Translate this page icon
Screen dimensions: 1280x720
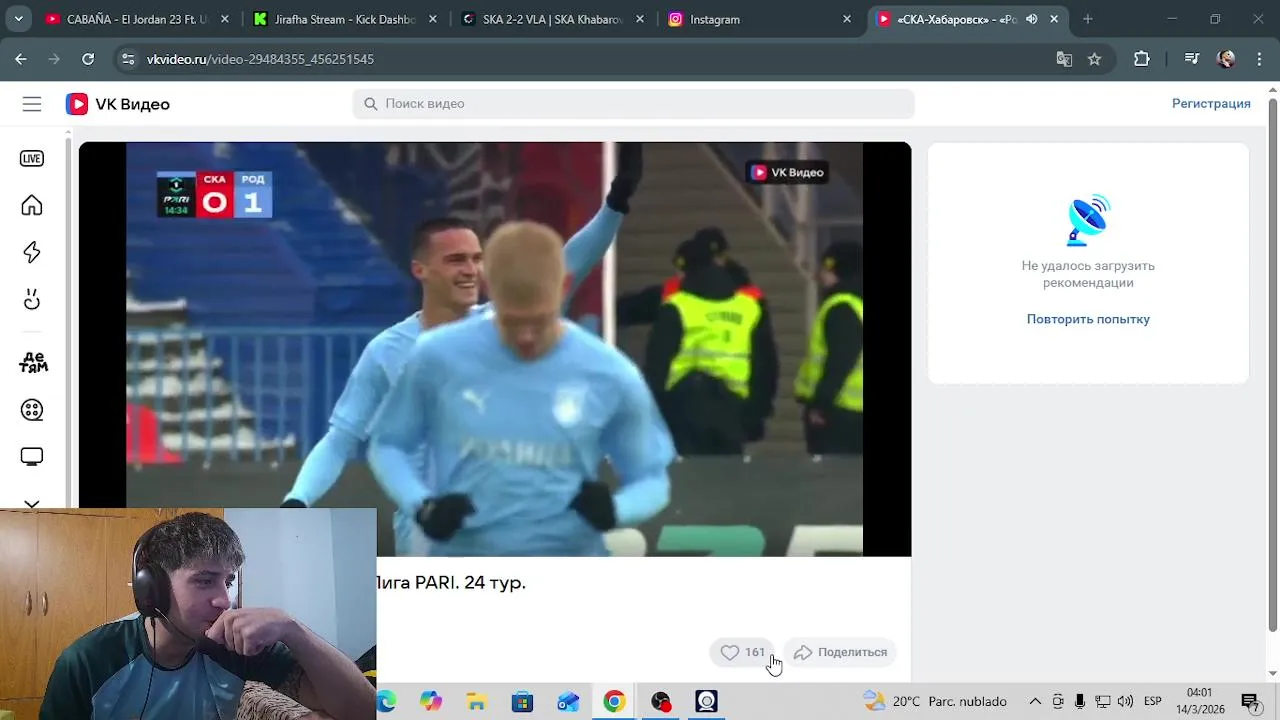click(x=1064, y=59)
